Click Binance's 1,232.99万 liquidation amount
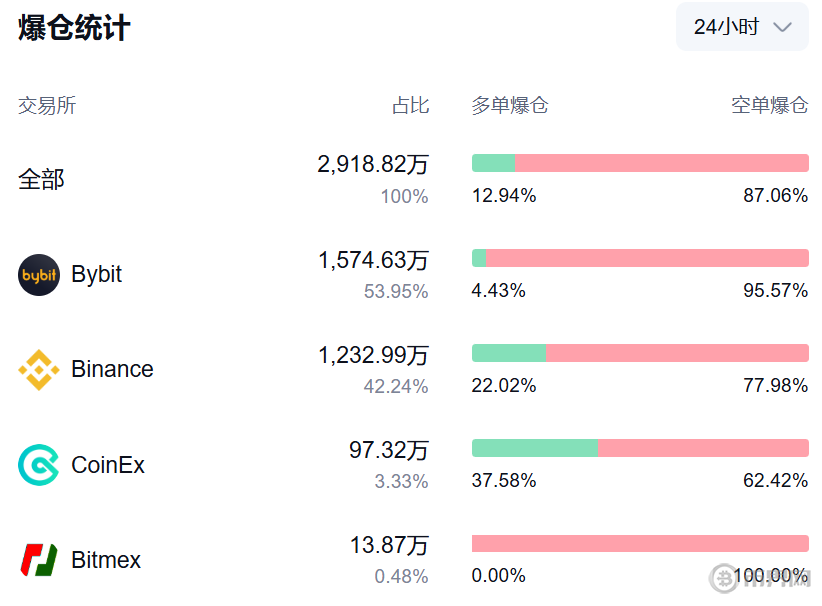The image size is (822, 606). point(373,355)
